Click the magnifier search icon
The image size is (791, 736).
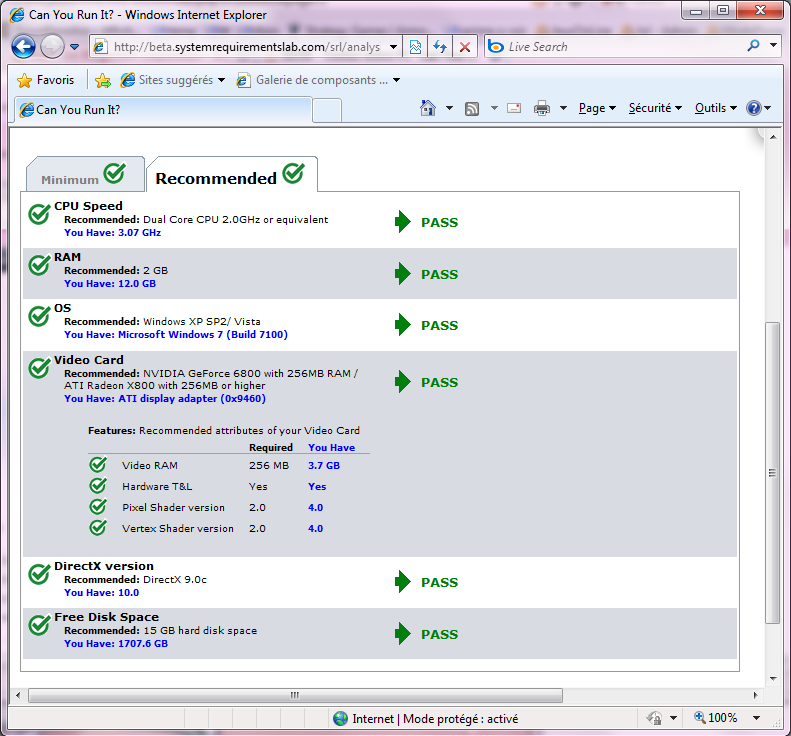pos(753,46)
